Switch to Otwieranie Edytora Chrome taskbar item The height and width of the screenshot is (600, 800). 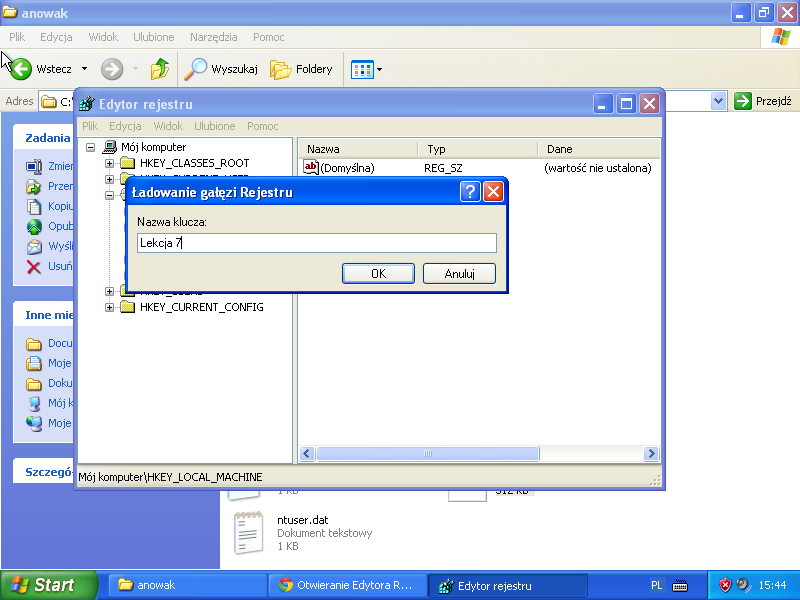[346, 586]
